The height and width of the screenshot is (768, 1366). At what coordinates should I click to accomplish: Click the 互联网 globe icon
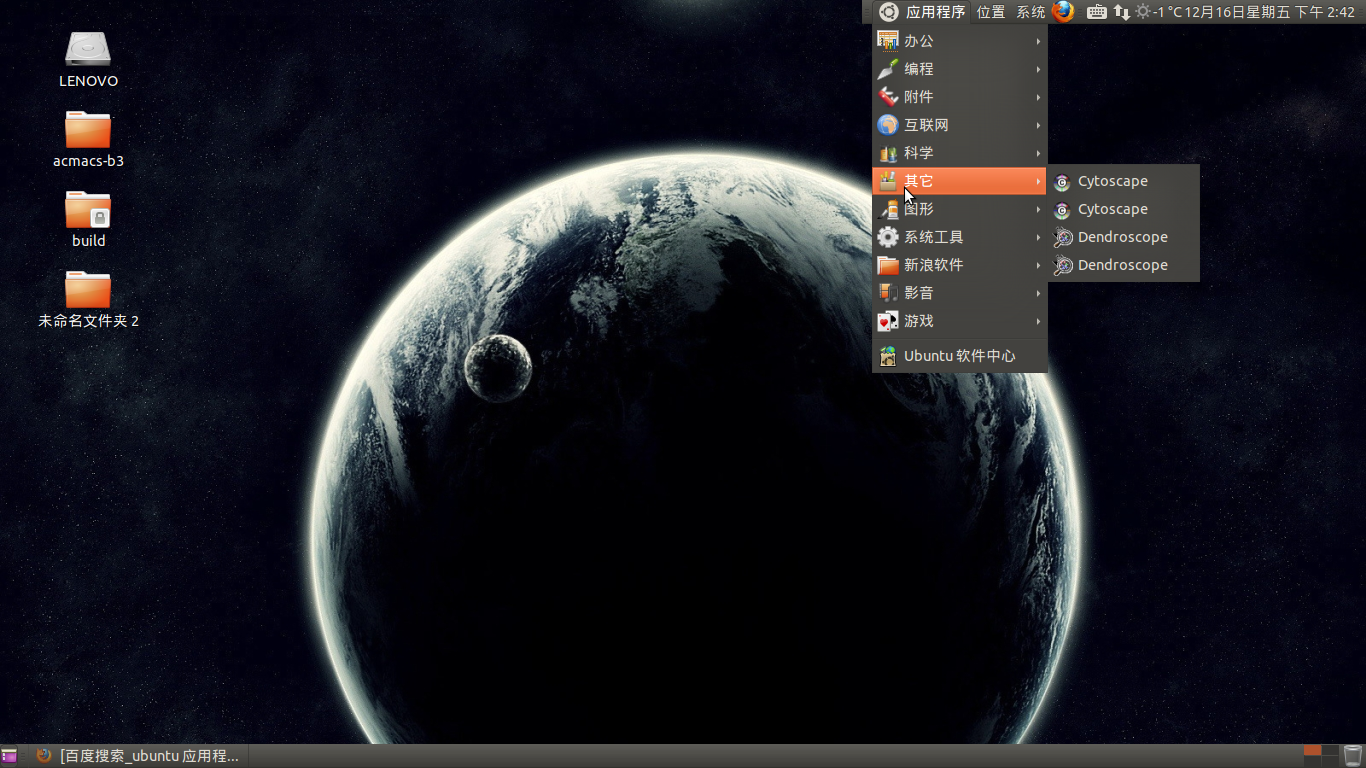888,125
